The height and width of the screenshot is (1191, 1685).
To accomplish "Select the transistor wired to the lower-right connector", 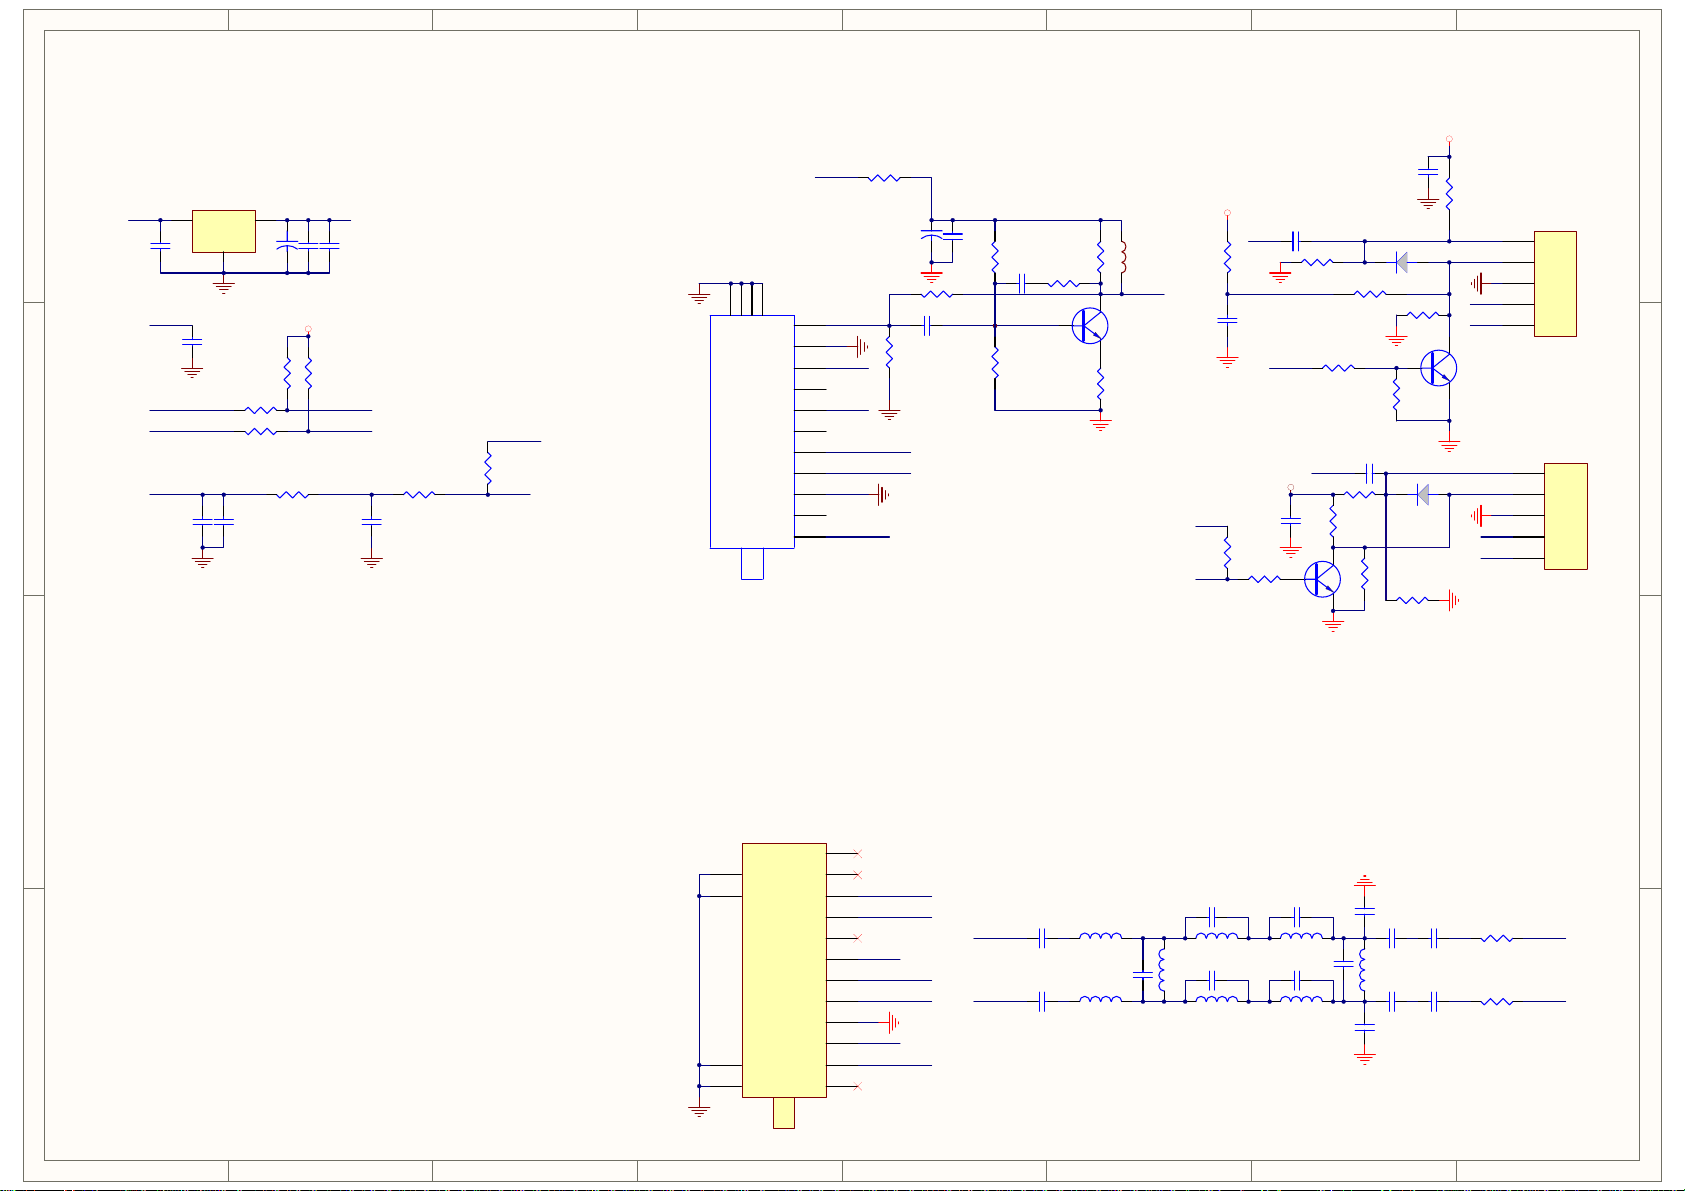I will tap(1322, 578).
